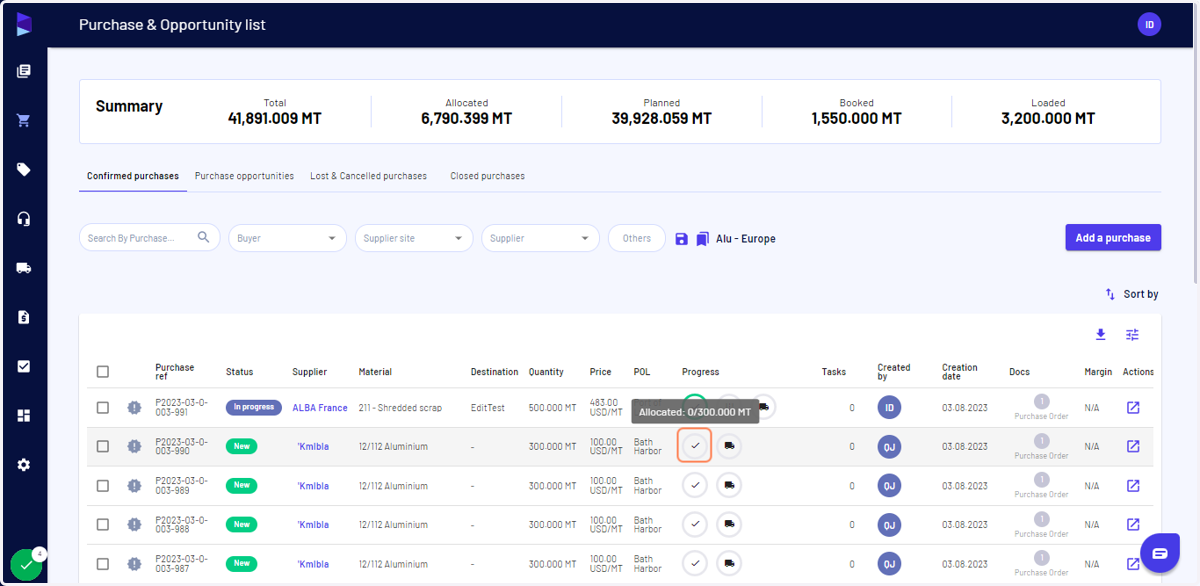Click the Add a purchase button
The height and width of the screenshot is (586, 1200).
[1113, 238]
